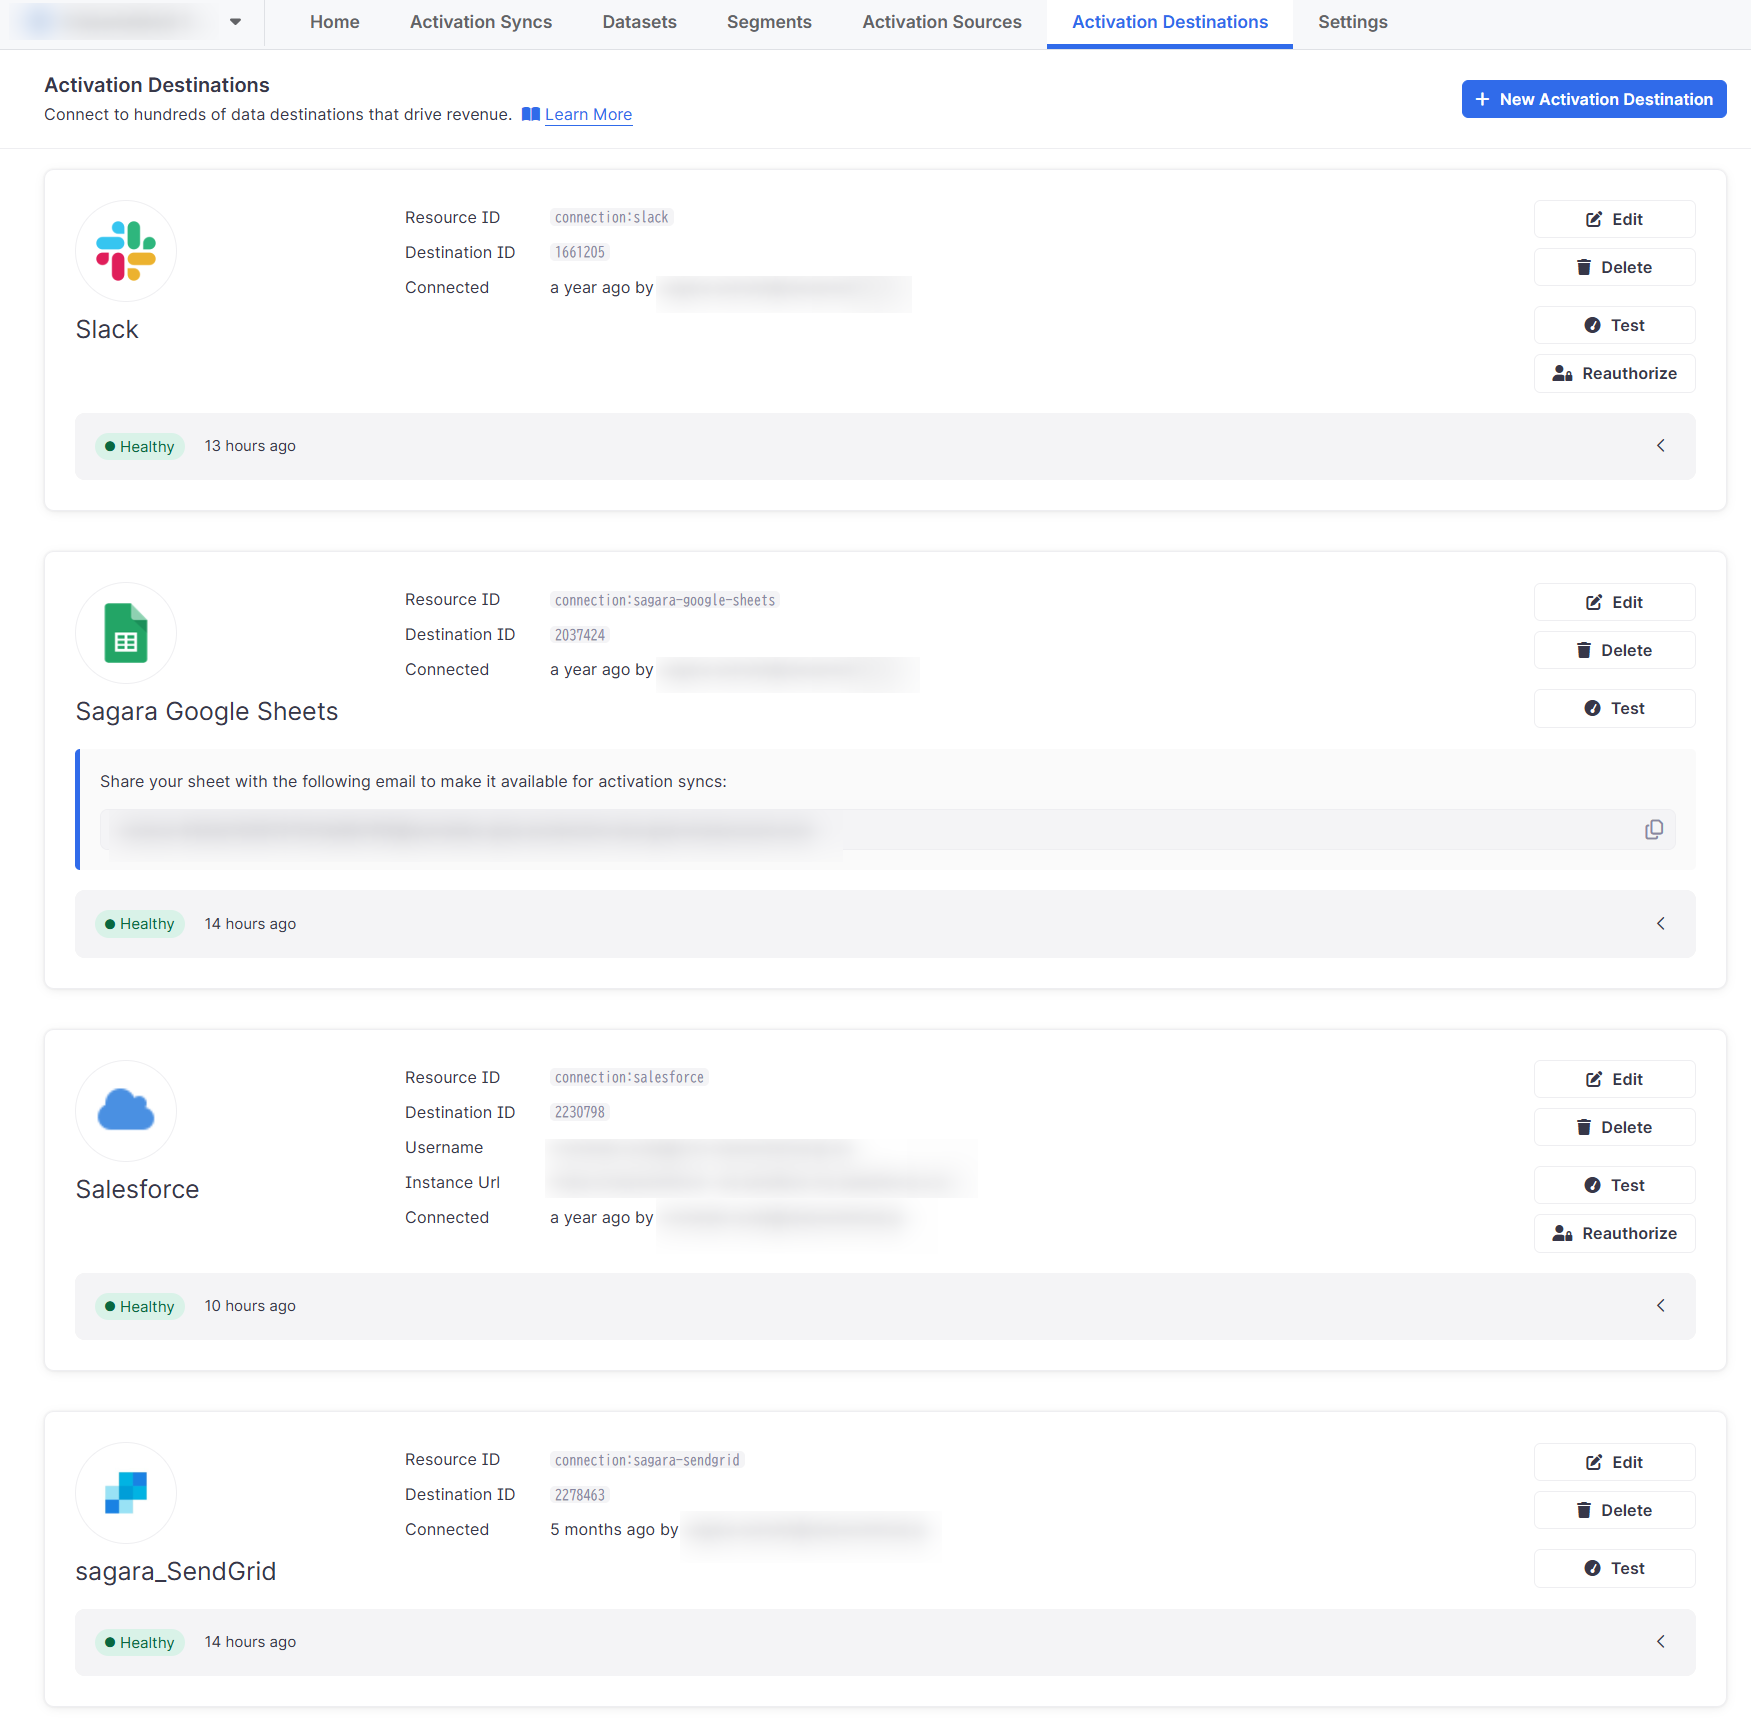Create a New Activation Destination

(x=1593, y=99)
